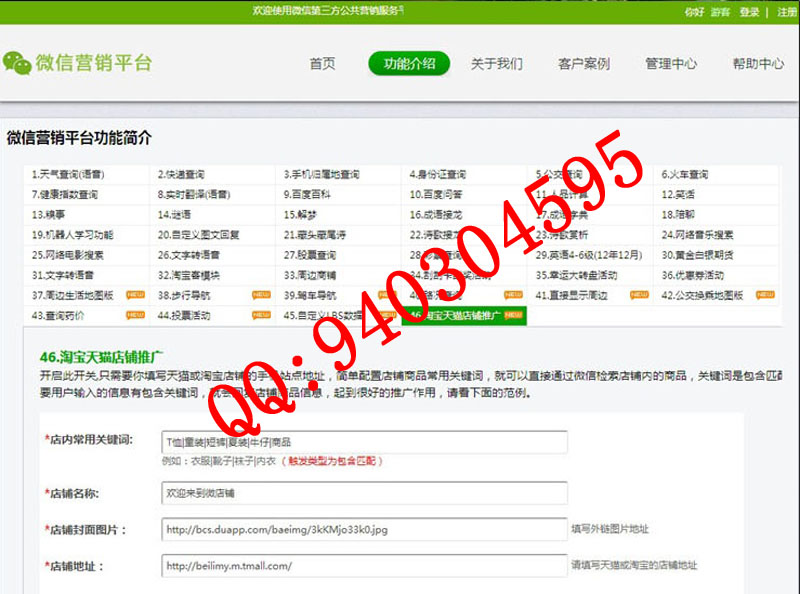Go to 关于我们 in the navigation bar

[x=496, y=64]
